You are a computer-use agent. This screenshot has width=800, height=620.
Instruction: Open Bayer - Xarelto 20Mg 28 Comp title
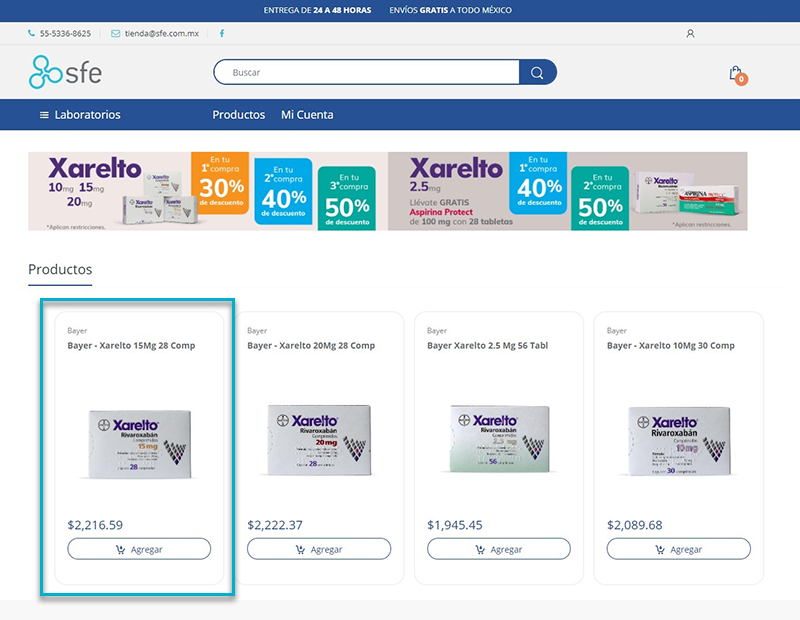[x=311, y=345]
